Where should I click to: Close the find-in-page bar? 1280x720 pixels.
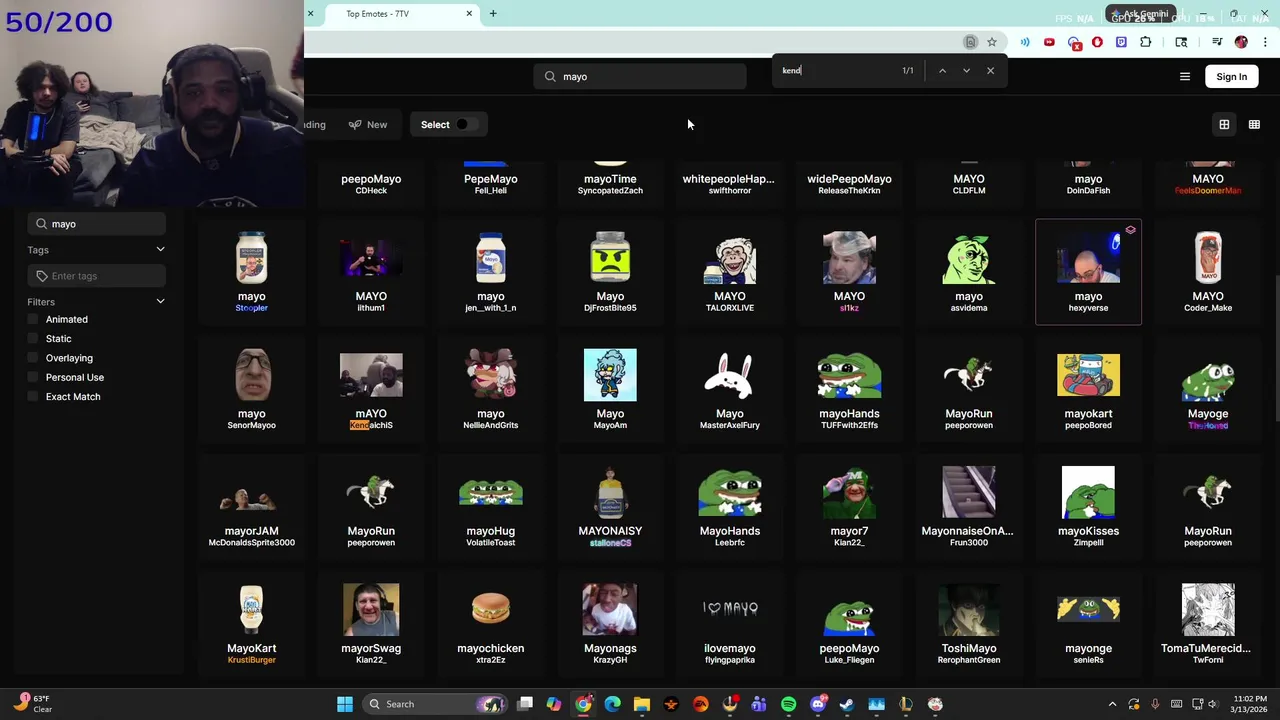[x=990, y=71]
